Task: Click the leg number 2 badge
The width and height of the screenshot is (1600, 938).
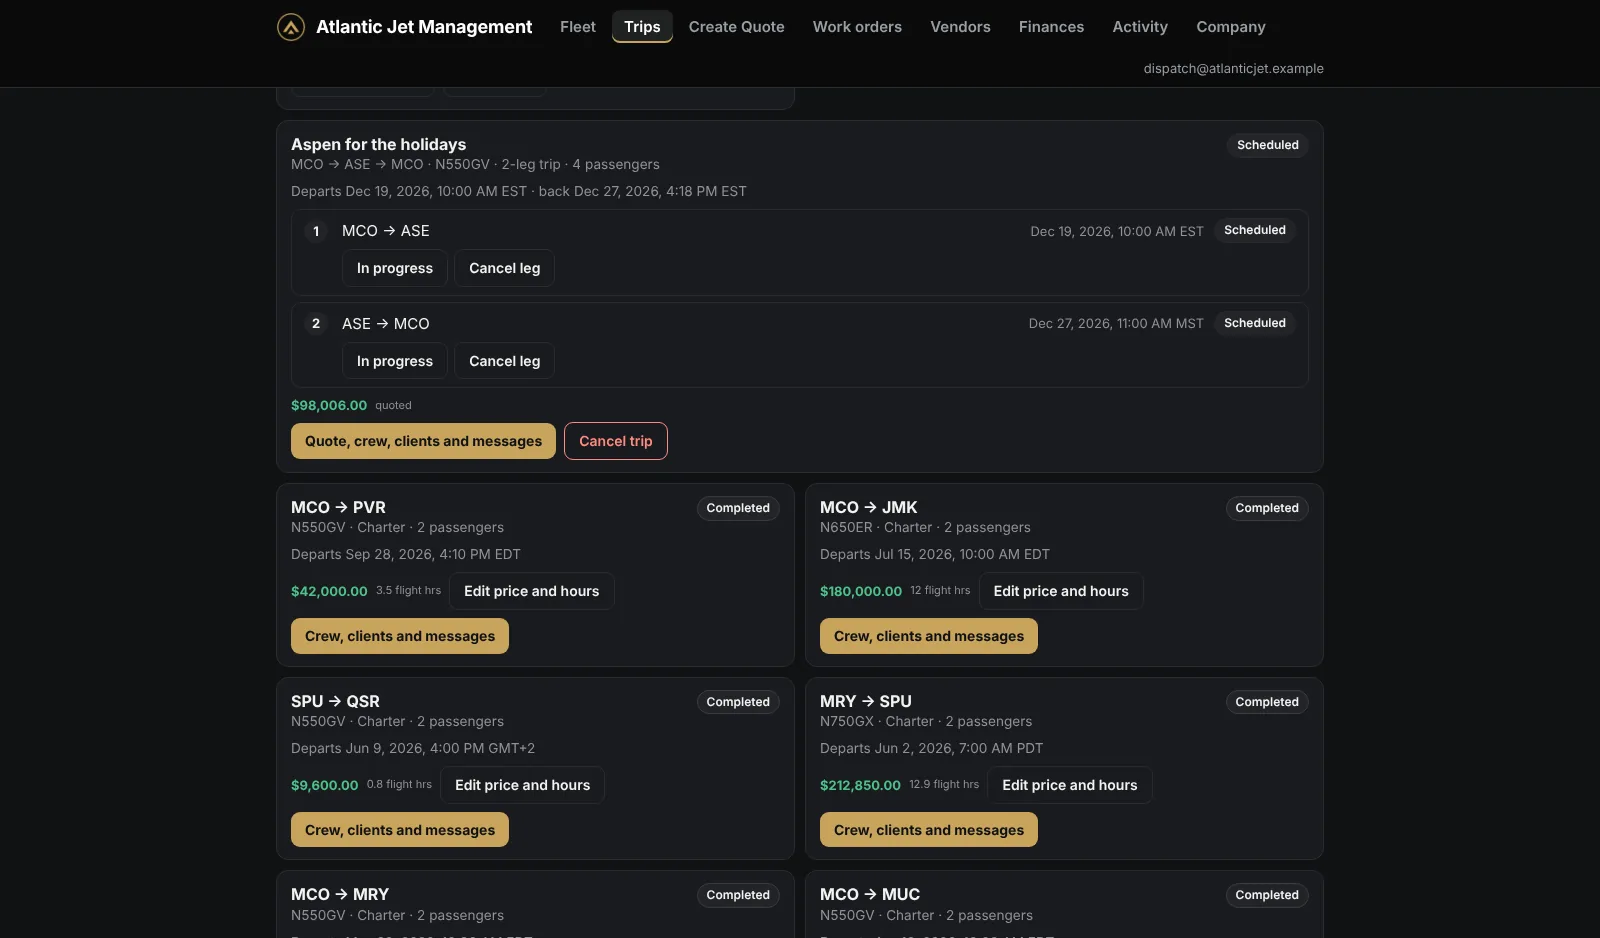Action: [316, 324]
